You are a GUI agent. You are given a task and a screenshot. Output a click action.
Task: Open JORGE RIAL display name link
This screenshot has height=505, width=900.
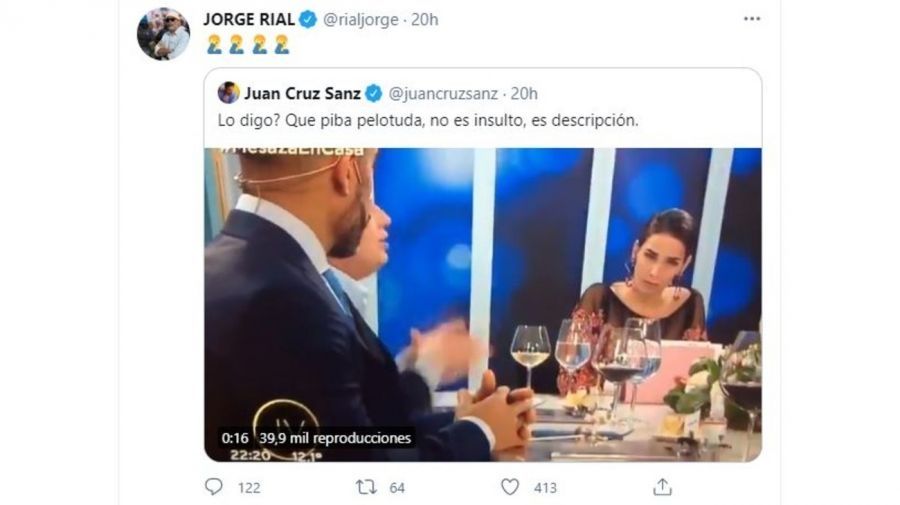coord(250,19)
